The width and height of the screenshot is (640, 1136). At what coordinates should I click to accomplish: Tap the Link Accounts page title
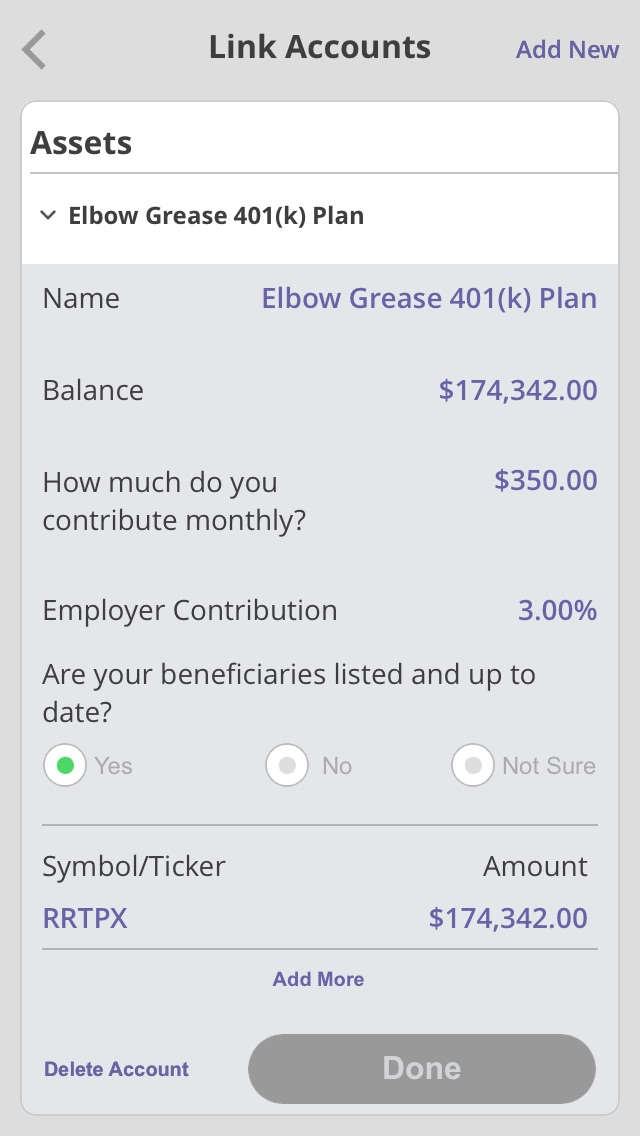pyautogui.click(x=320, y=47)
